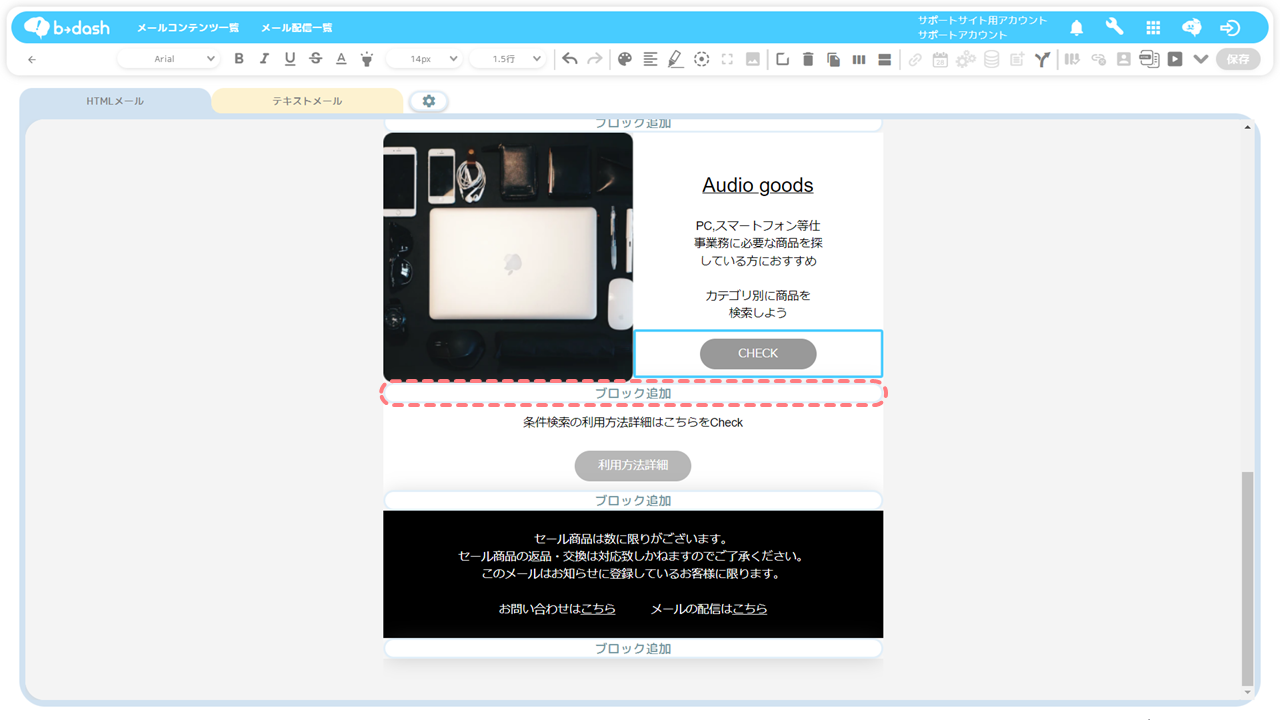Click the fullscreen brackets icon
The width and height of the screenshot is (1280, 720).
727,59
